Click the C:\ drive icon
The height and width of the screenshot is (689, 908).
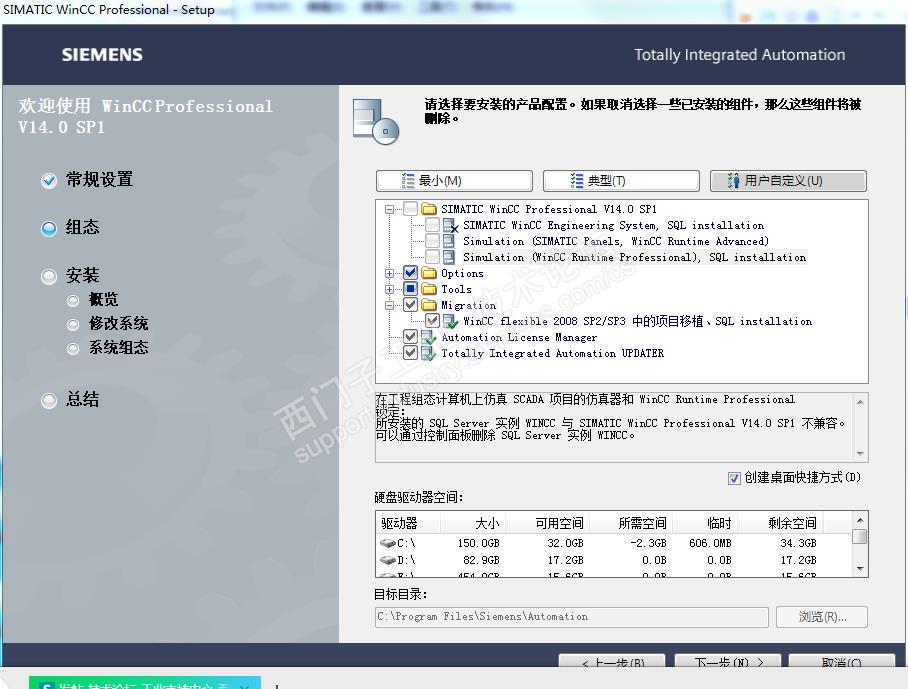pos(387,543)
